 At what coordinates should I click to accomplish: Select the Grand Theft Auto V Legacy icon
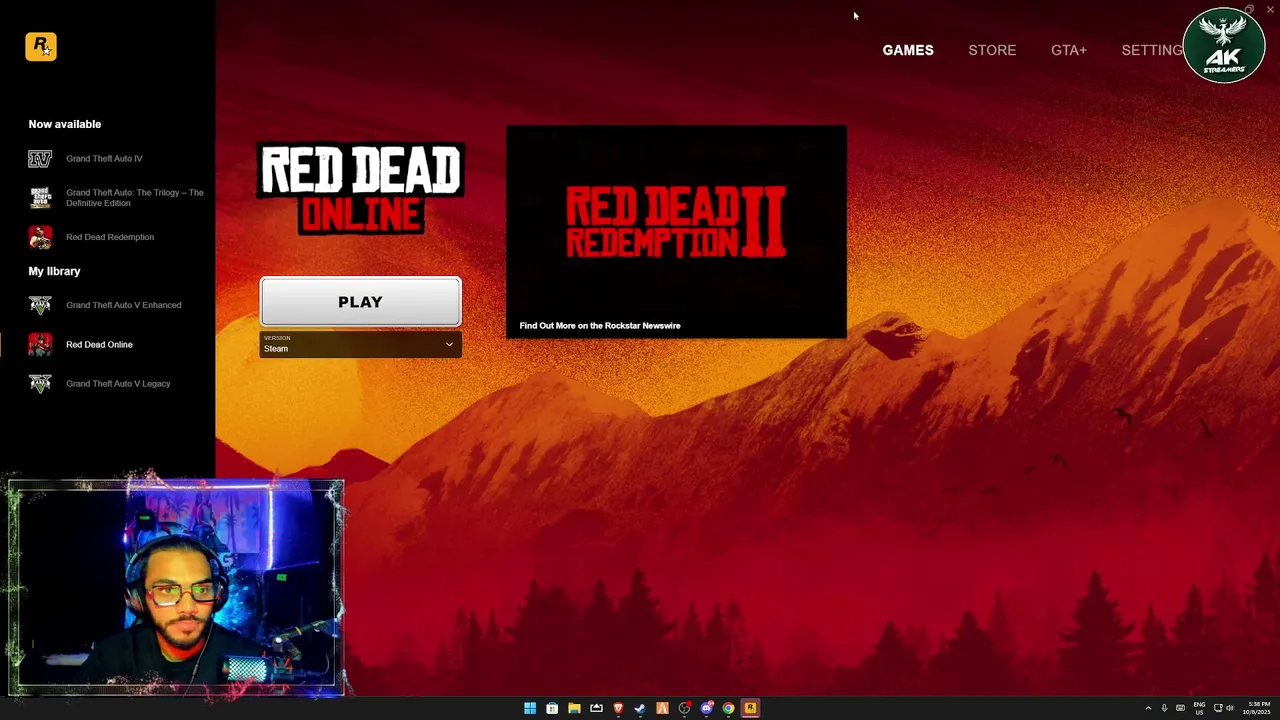tap(40, 383)
